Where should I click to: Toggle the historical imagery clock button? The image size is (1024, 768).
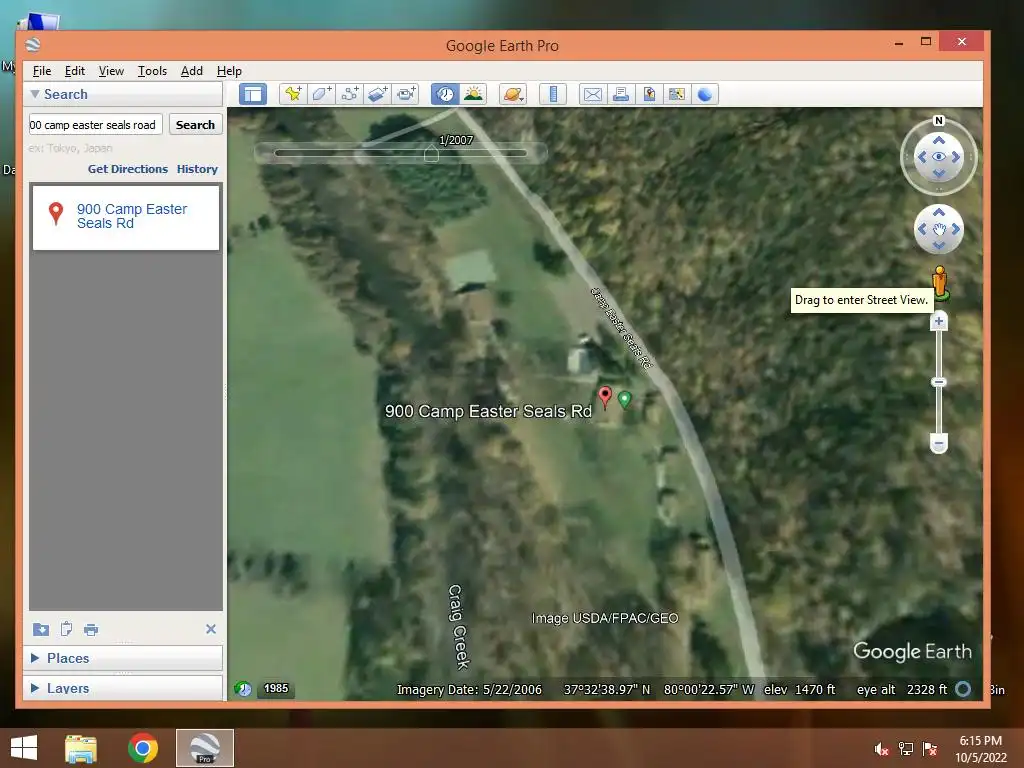coord(445,94)
